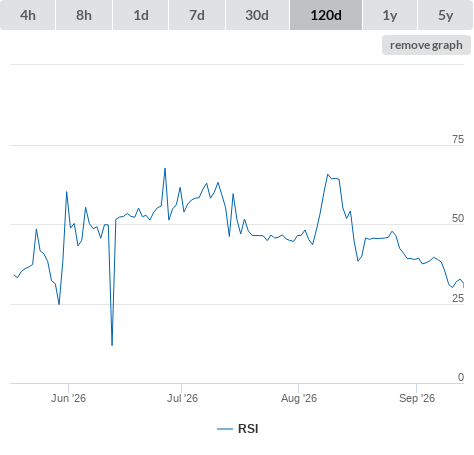Switch to the 5y range
The width and height of the screenshot is (474, 455).
click(x=445, y=15)
